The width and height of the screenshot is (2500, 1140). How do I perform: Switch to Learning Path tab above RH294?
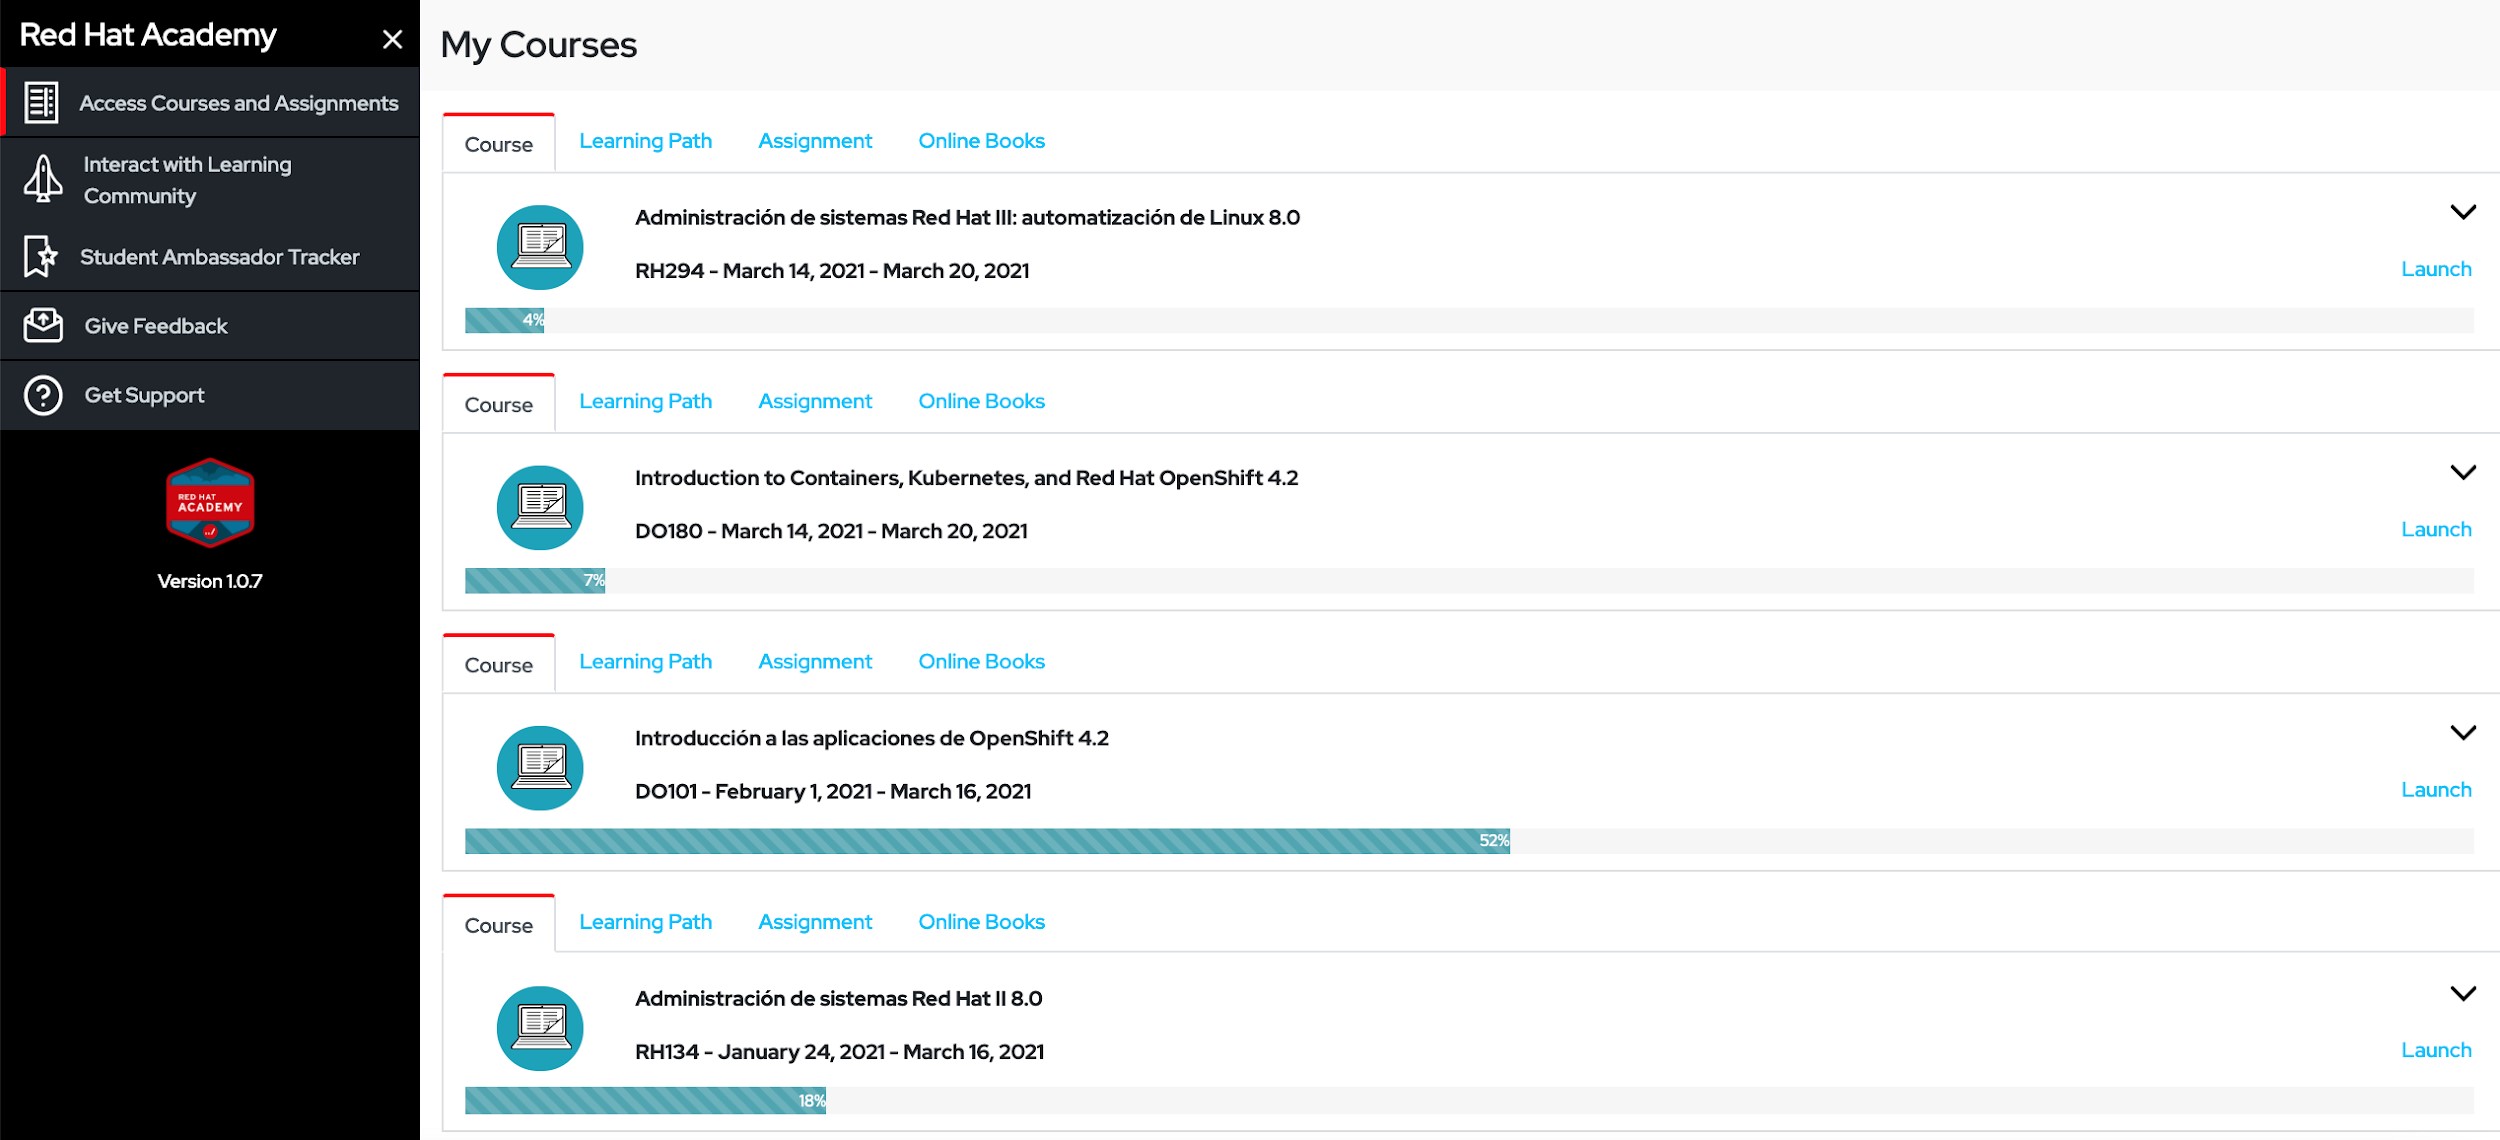click(646, 141)
